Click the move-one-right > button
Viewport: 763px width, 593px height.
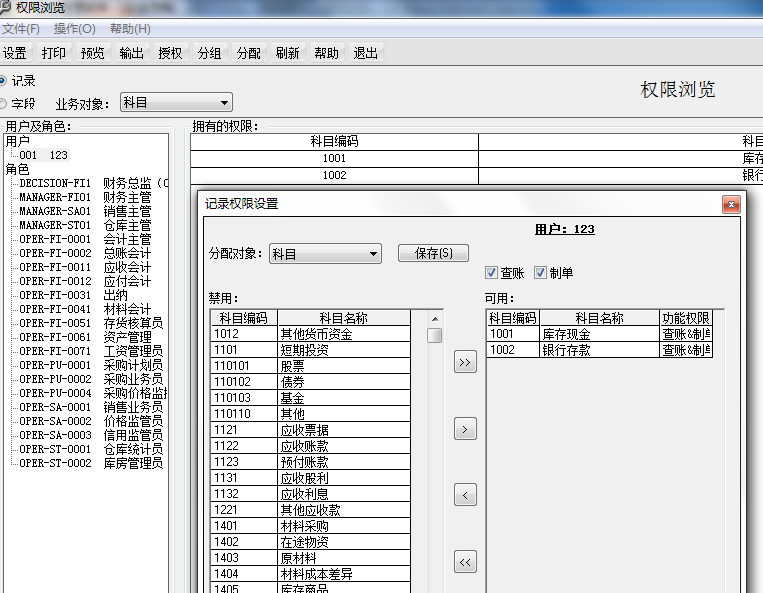tap(465, 429)
